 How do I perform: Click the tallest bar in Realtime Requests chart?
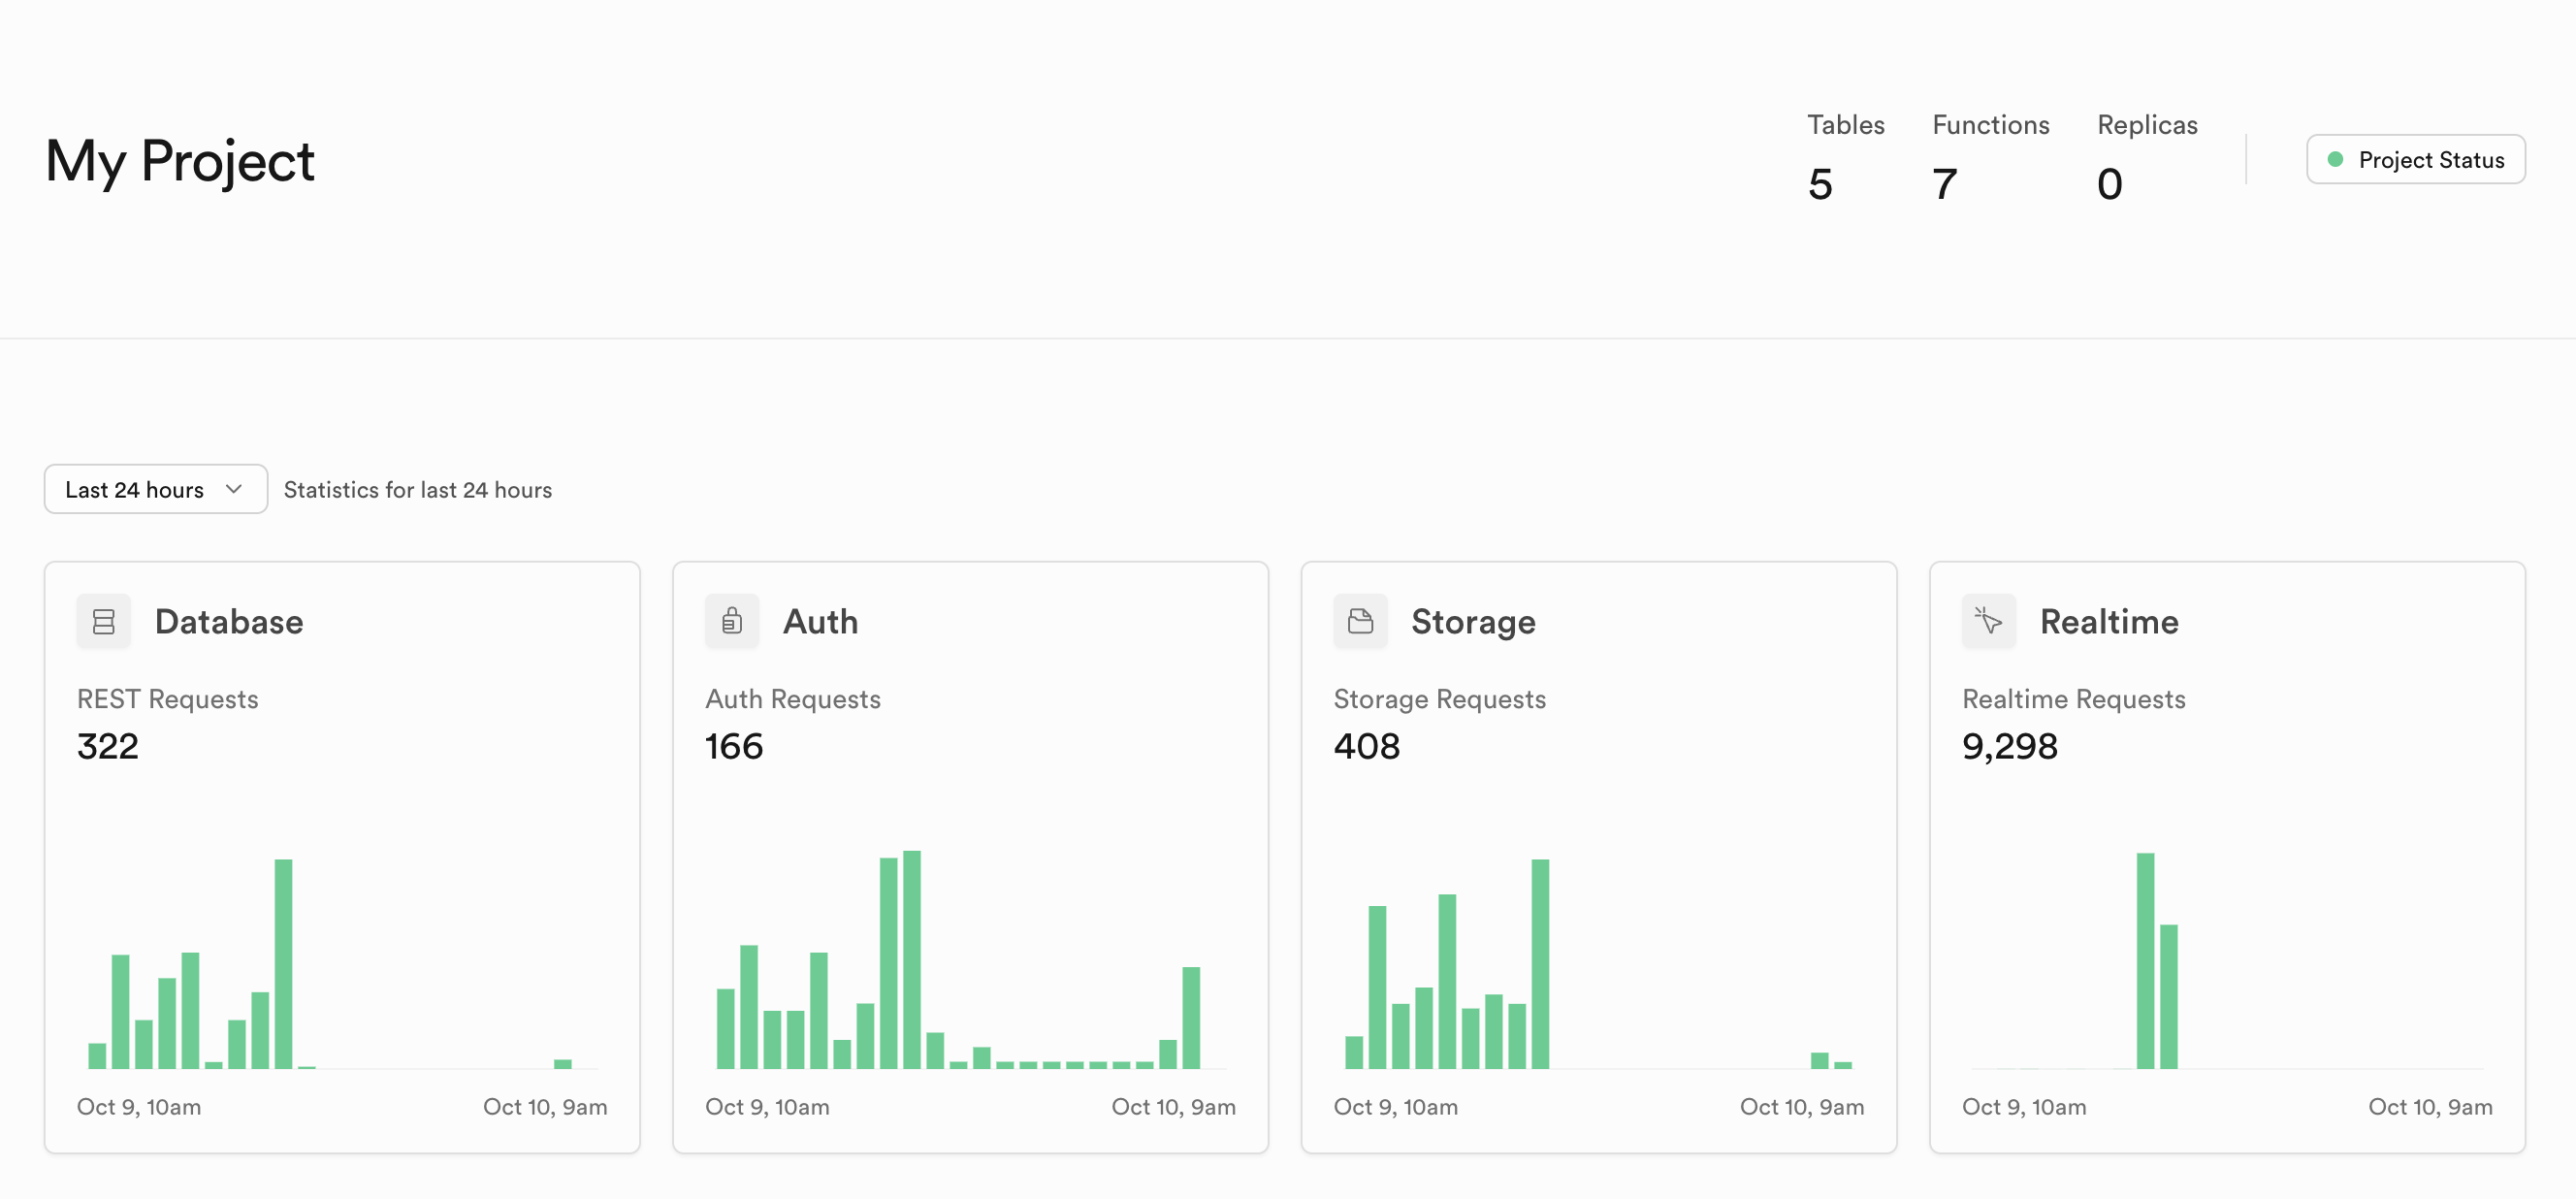pos(2144,960)
